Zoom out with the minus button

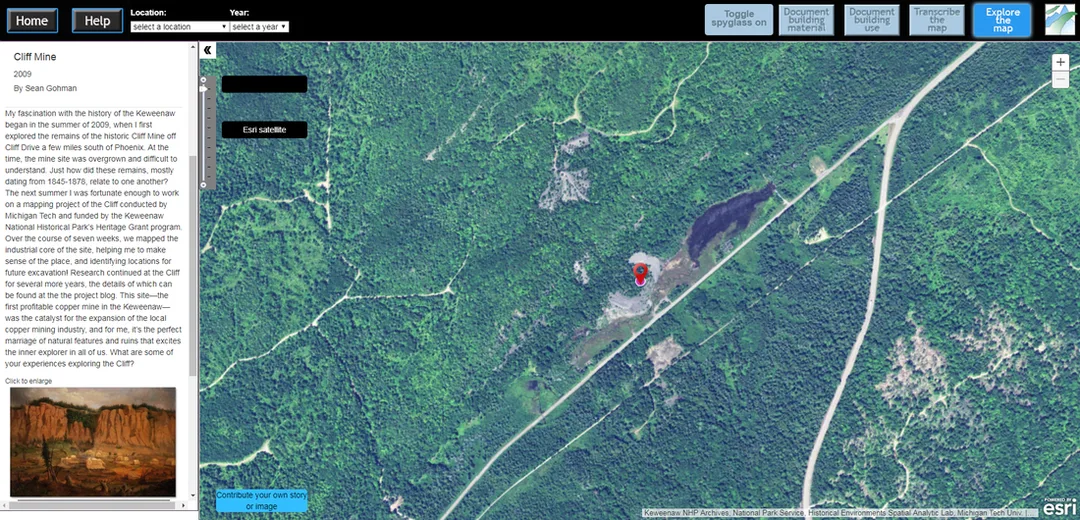pyautogui.click(x=1061, y=80)
